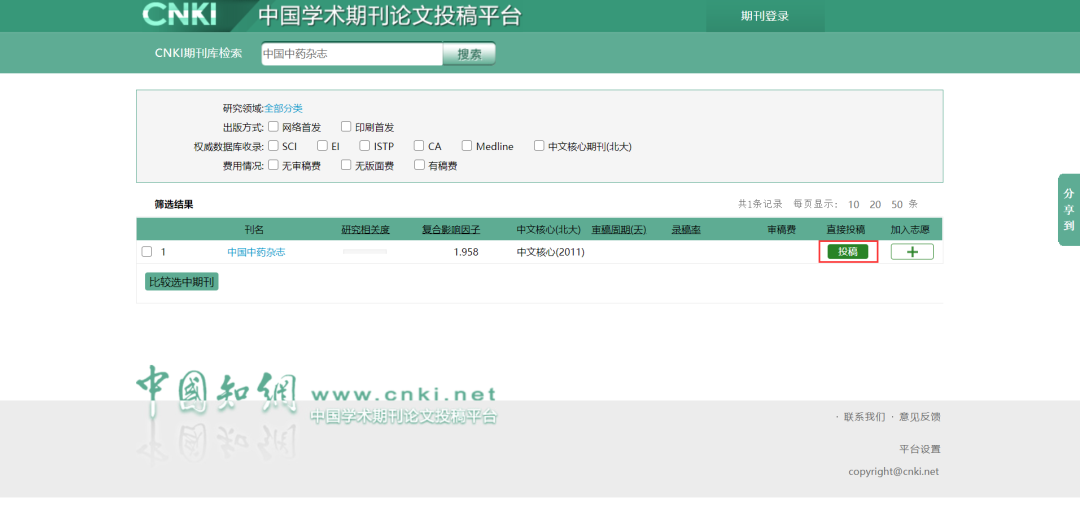Screen dimensions: 1080x511
Task: Enable the 网络首发 checkbox
Action: click(x=273, y=127)
